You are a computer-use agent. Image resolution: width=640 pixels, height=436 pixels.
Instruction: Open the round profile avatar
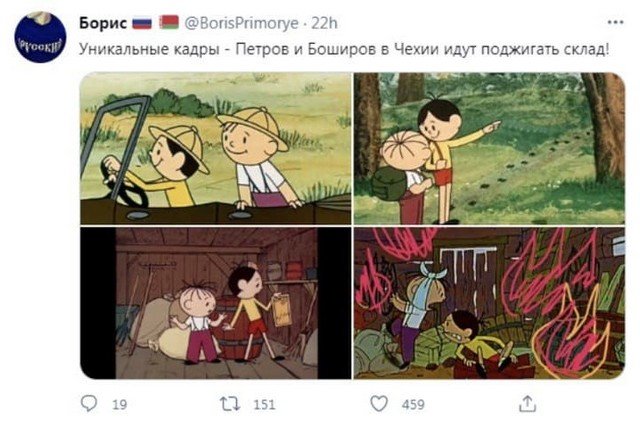[x=40, y=38]
